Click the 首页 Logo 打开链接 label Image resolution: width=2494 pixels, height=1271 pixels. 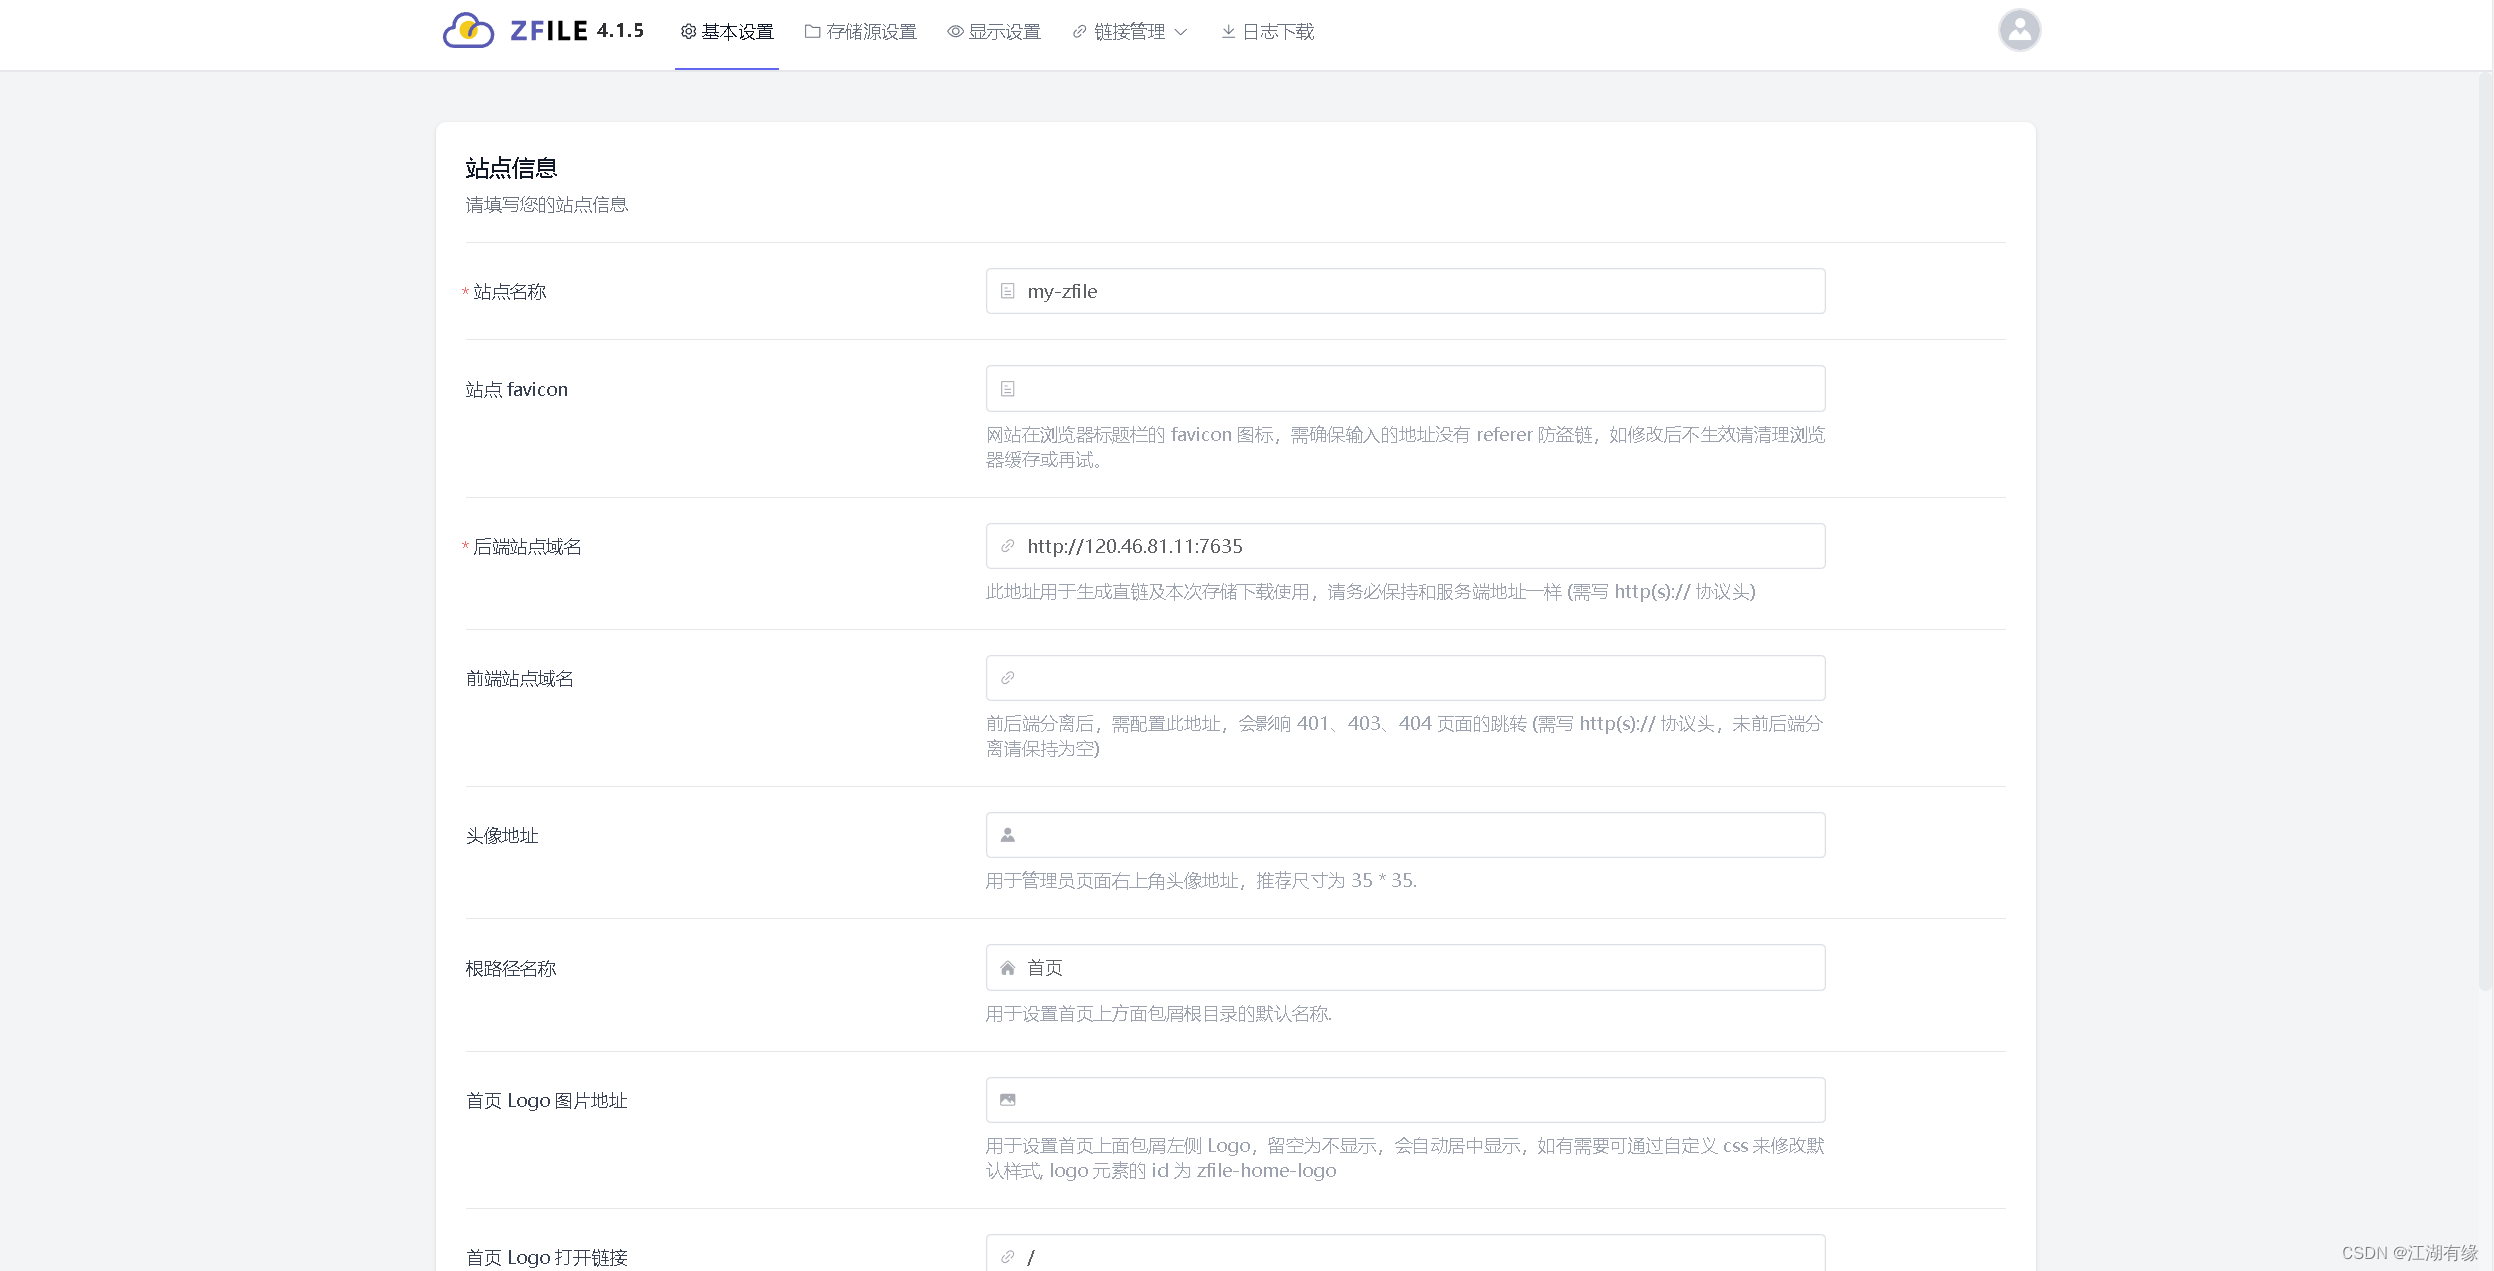pos(547,1258)
